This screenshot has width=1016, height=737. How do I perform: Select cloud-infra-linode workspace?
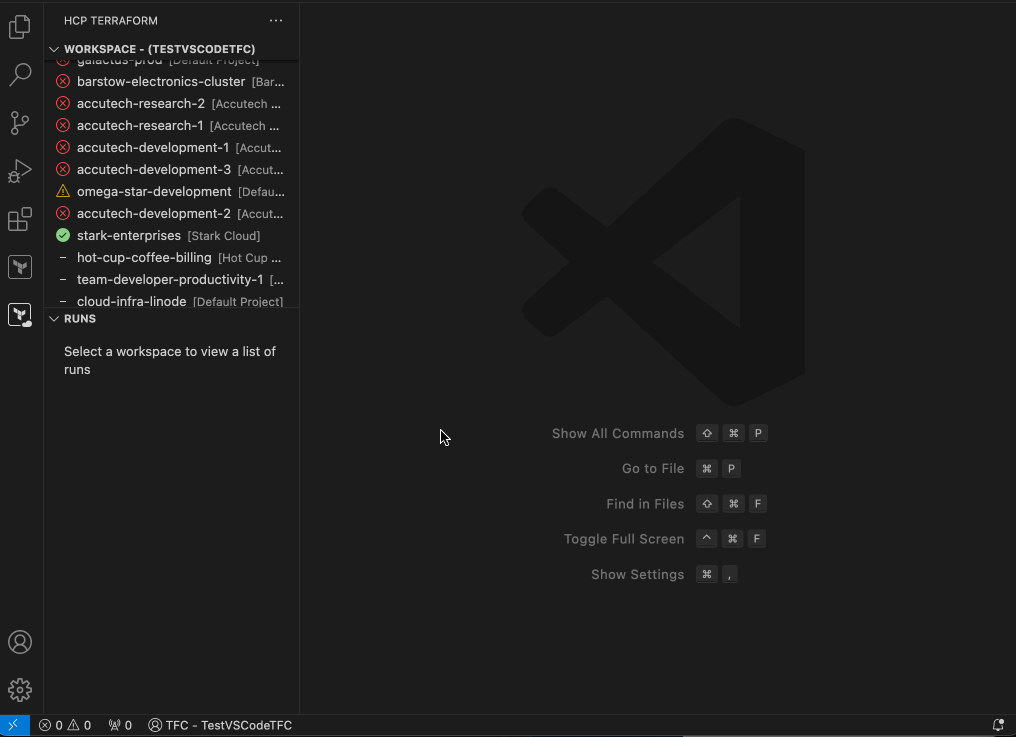[x=171, y=301]
